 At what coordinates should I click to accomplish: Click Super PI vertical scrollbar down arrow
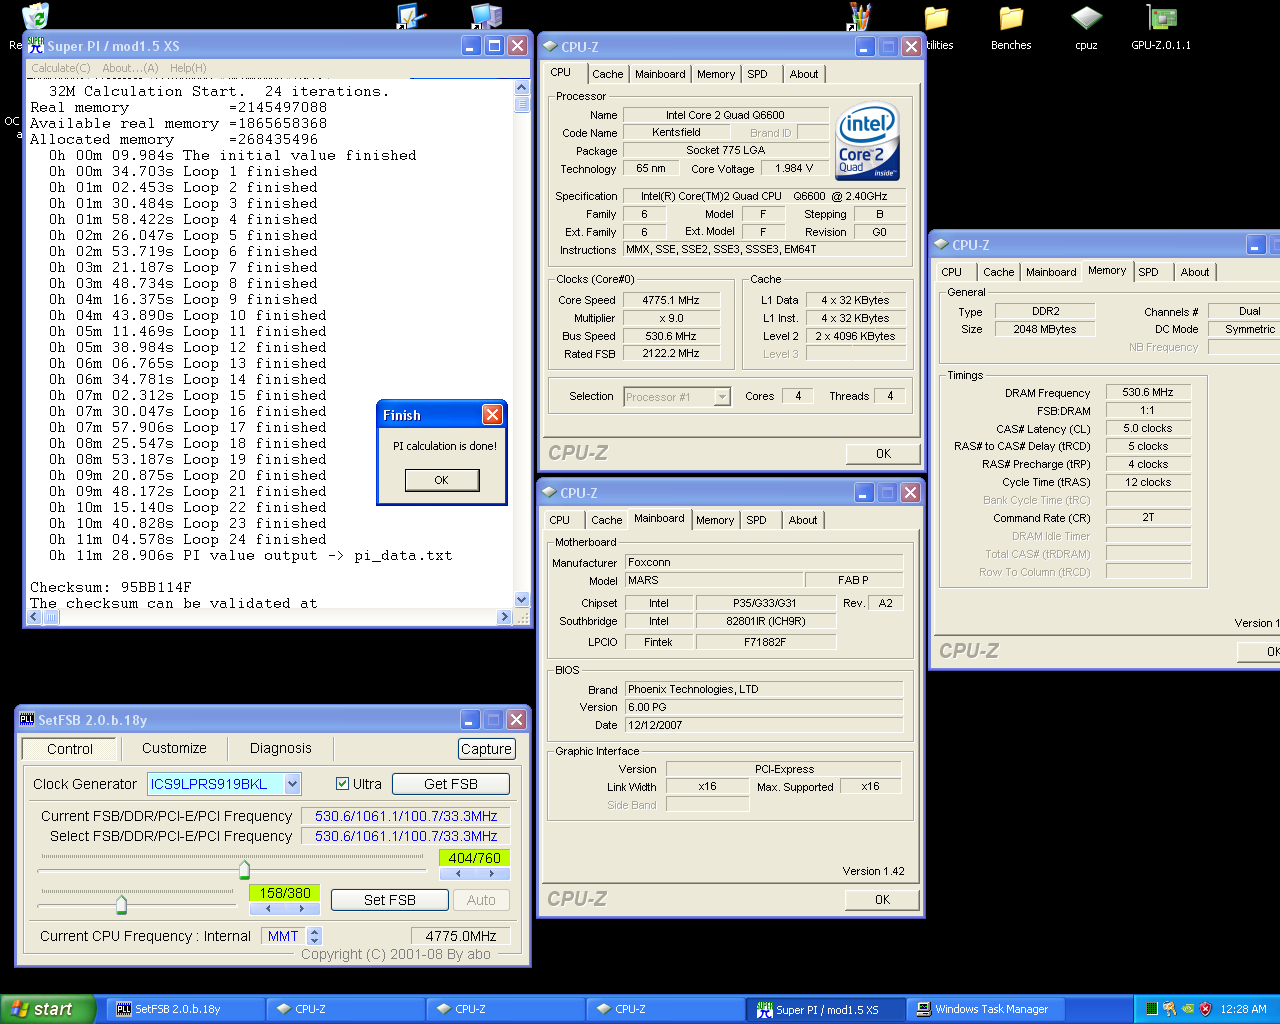tap(521, 600)
